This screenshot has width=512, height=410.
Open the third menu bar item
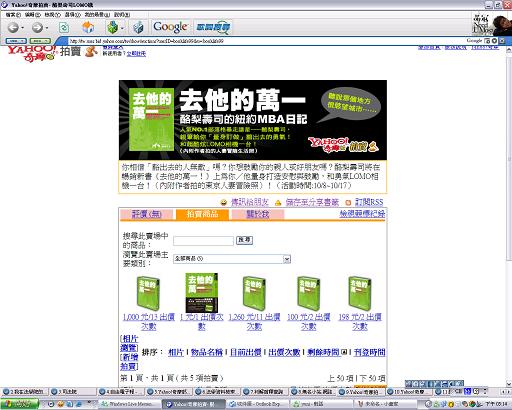(x=53, y=15)
